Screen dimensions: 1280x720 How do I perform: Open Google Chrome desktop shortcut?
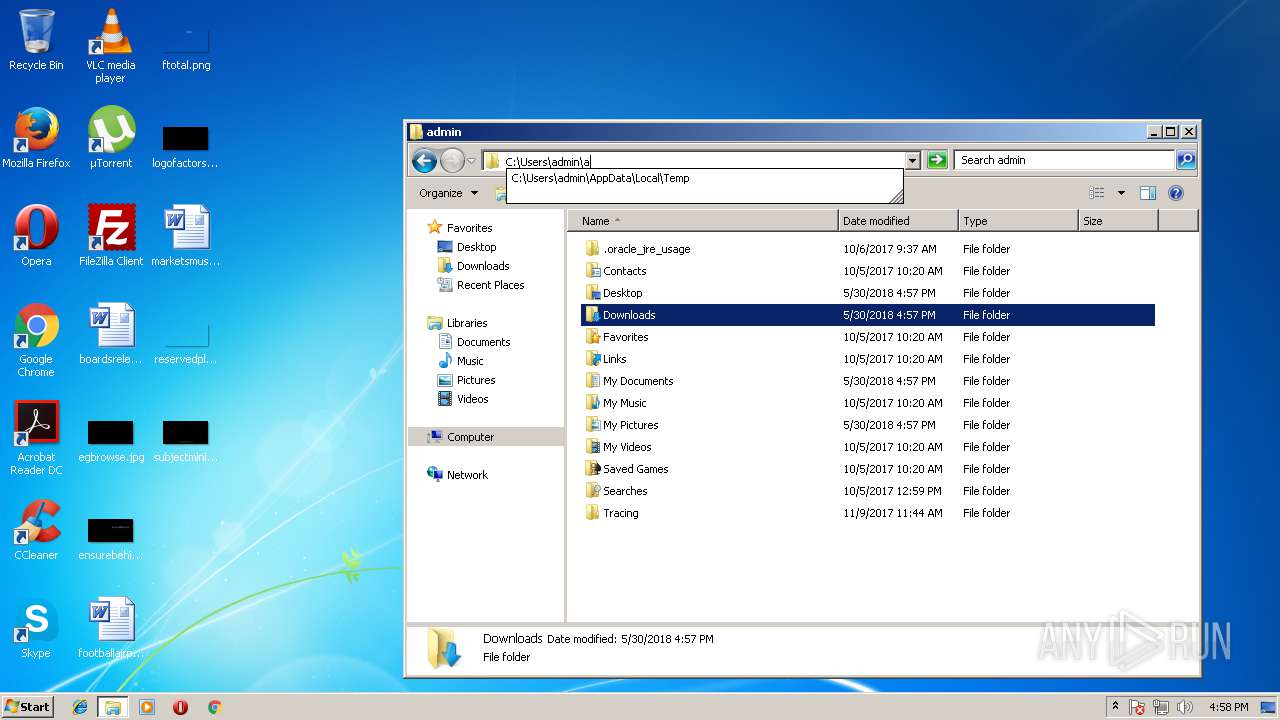[x=36, y=340]
